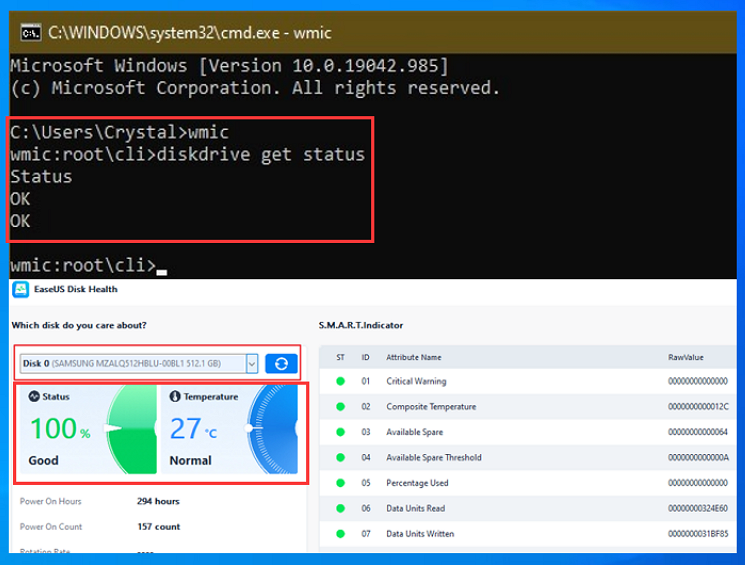Click green status dot for Composite Temperature
This screenshot has height=565, width=745.
click(x=340, y=407)
